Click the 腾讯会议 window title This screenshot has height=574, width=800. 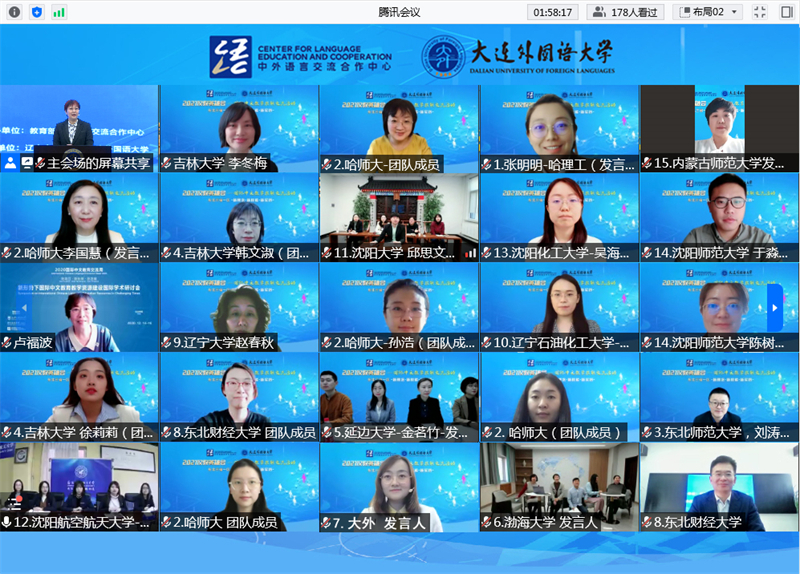pyautogui.click(x=400, y=12)
